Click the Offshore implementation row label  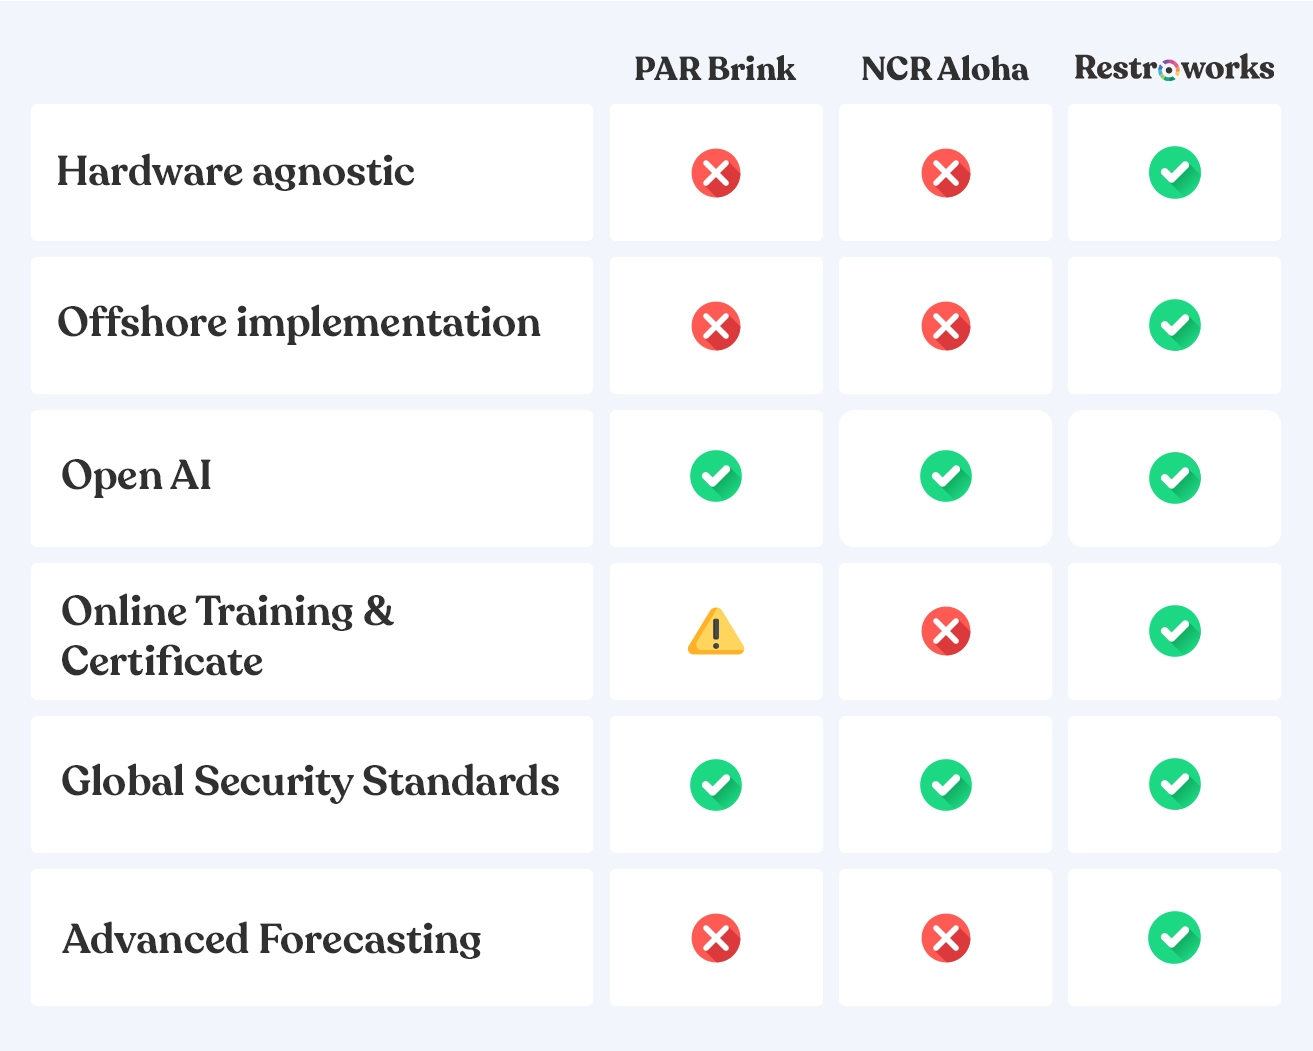299,323
